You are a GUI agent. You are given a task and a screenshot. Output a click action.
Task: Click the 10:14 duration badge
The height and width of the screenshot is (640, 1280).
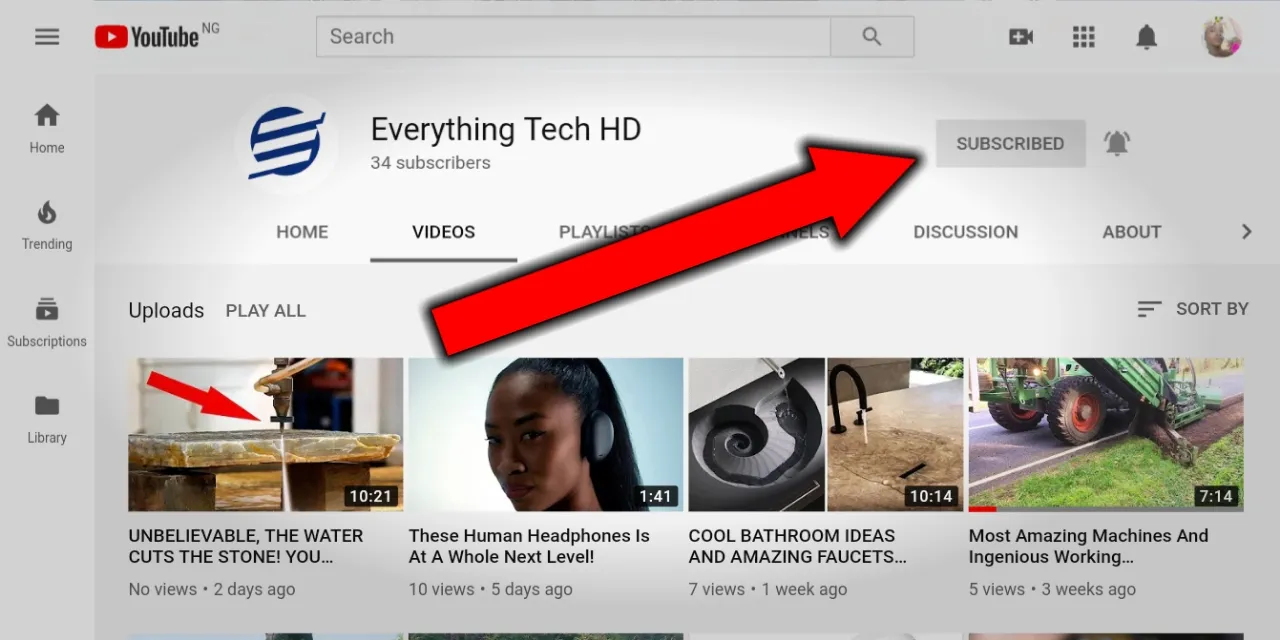coord(930,496)
